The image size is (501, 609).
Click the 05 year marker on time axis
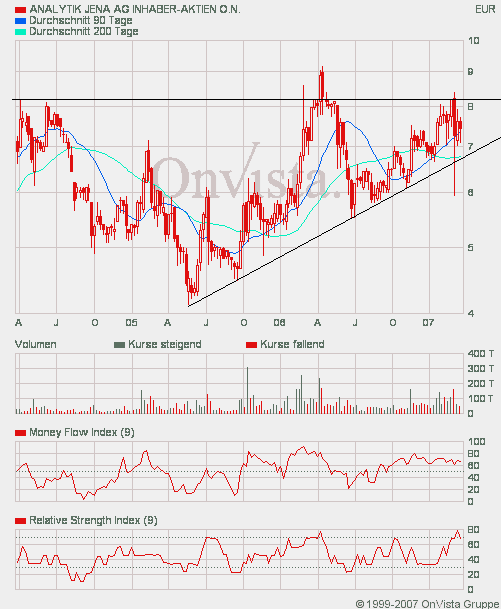click(x=131, y=323)
